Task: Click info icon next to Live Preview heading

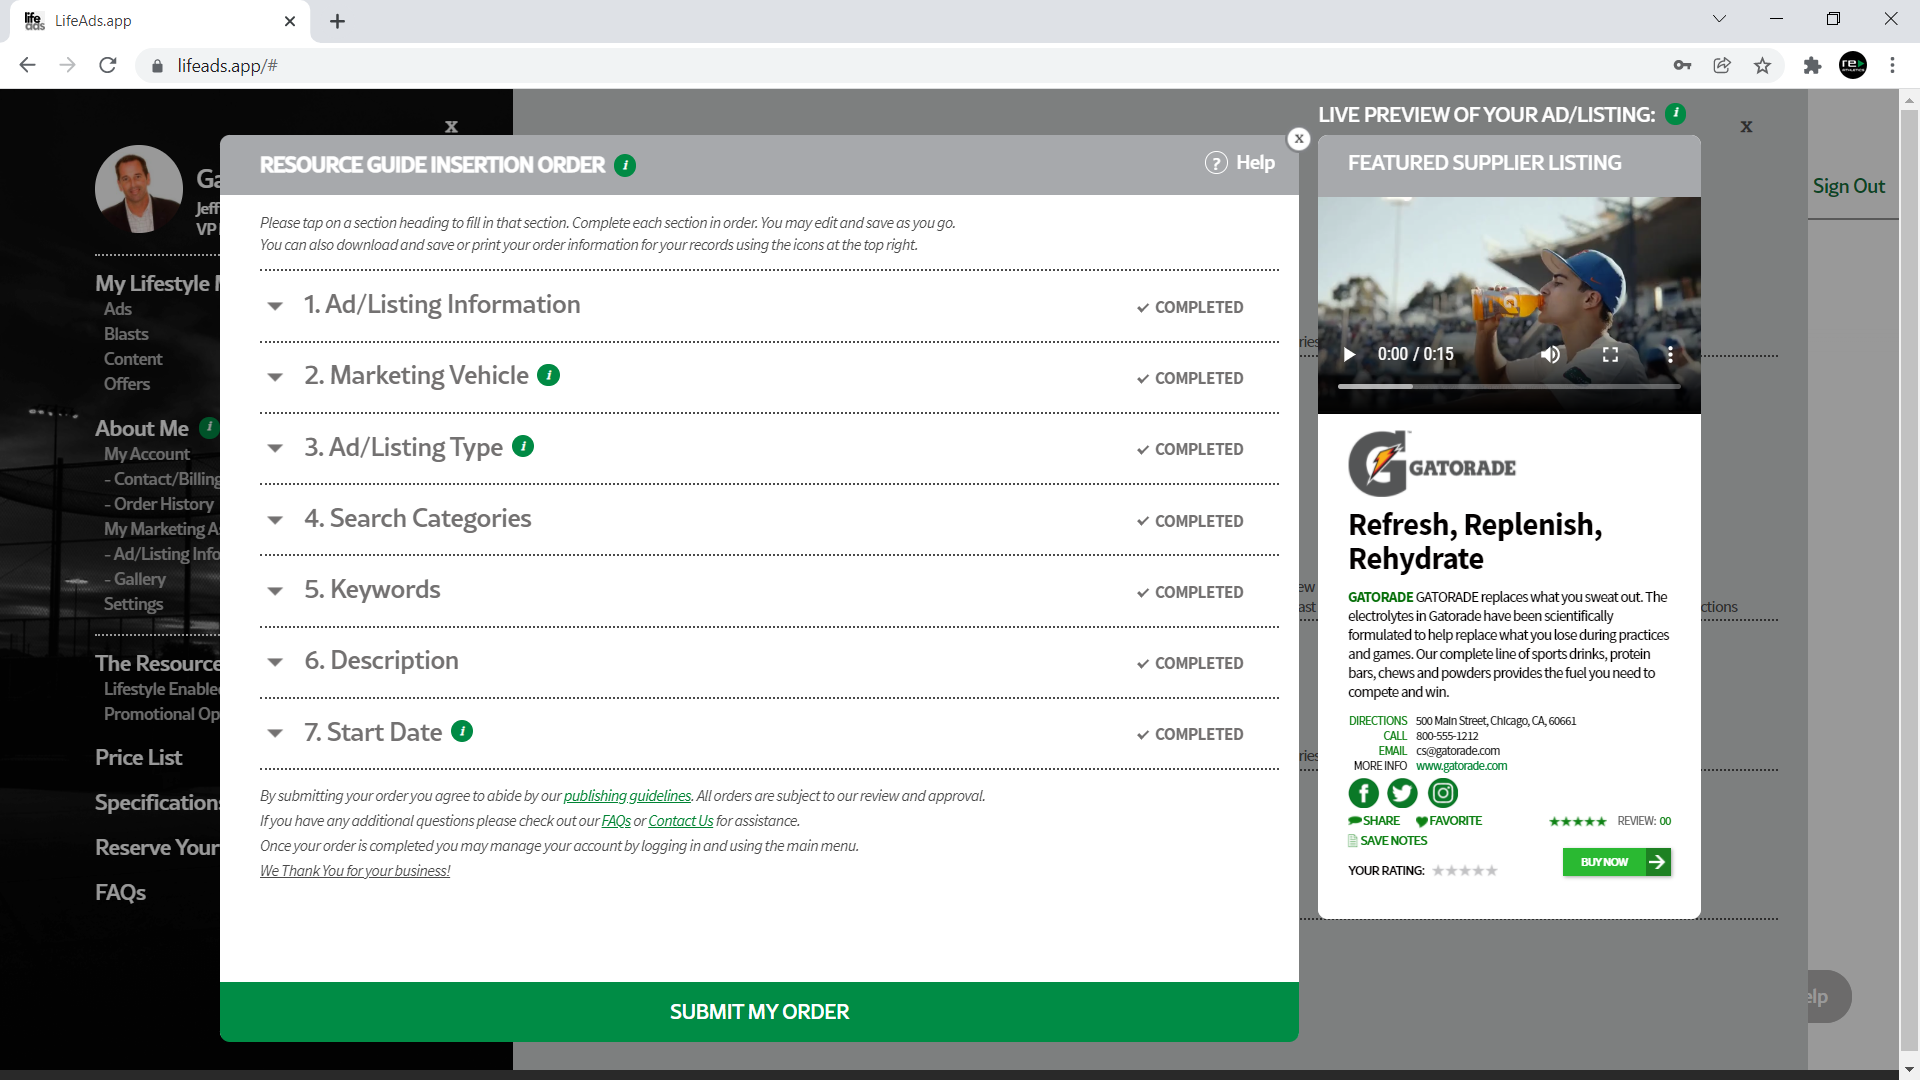Action: pos(1676,114)
